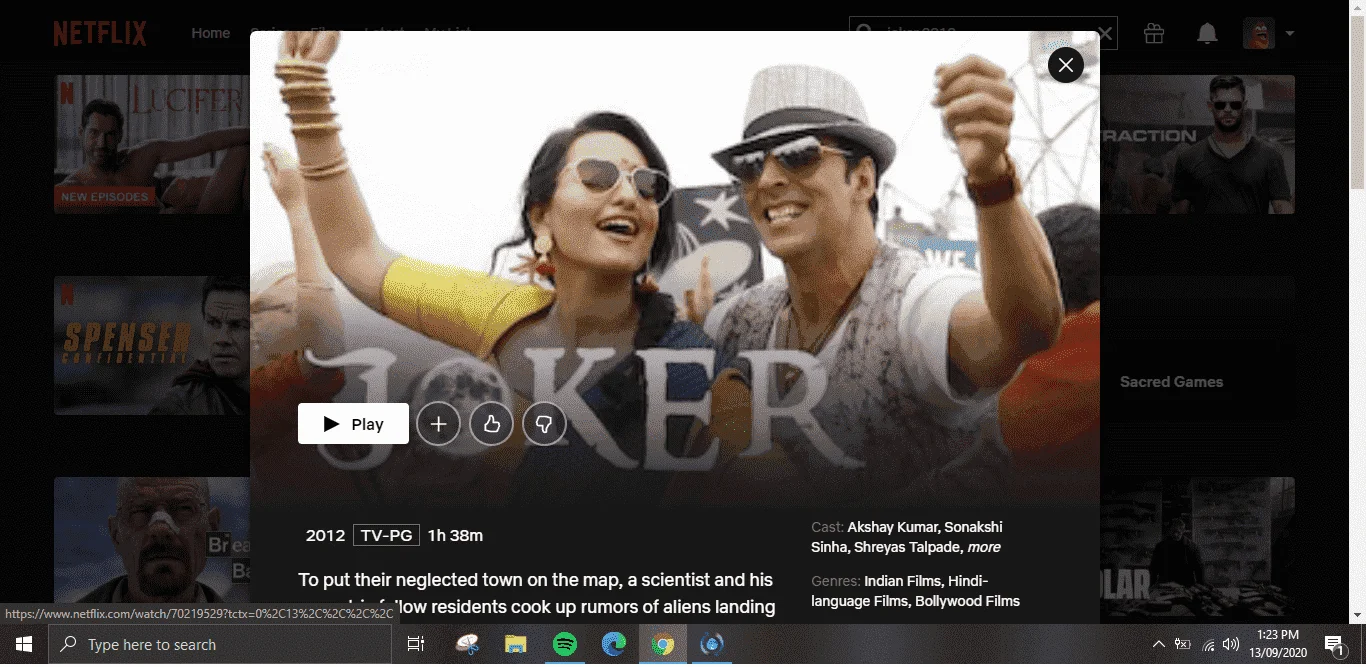Open Akshay Kumar cast link
Viewport: 1366px width, 667px height.
[892, 527]
